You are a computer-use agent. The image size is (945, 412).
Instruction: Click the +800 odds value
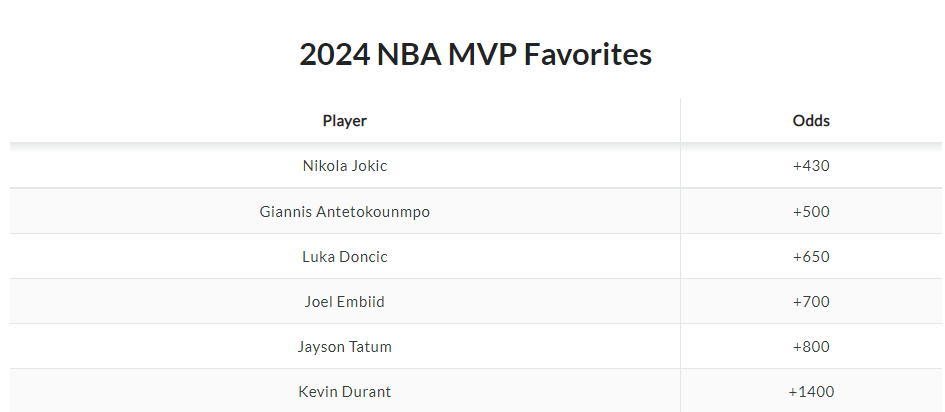pyautogui.click(x=811, y=347)
